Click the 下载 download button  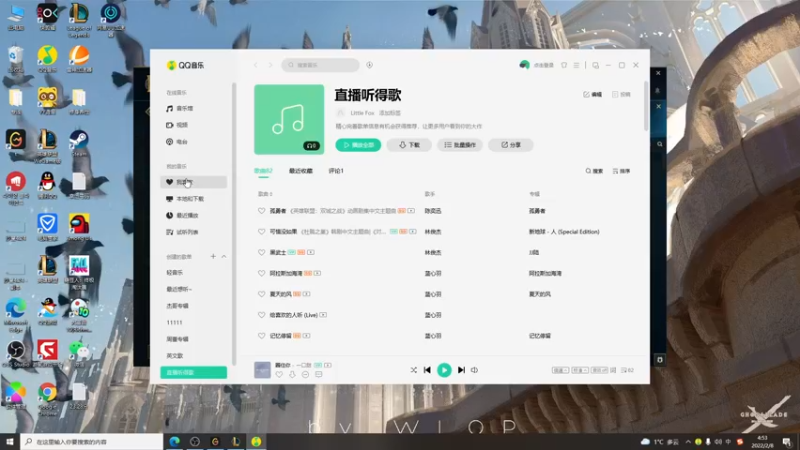click(409, 145)
